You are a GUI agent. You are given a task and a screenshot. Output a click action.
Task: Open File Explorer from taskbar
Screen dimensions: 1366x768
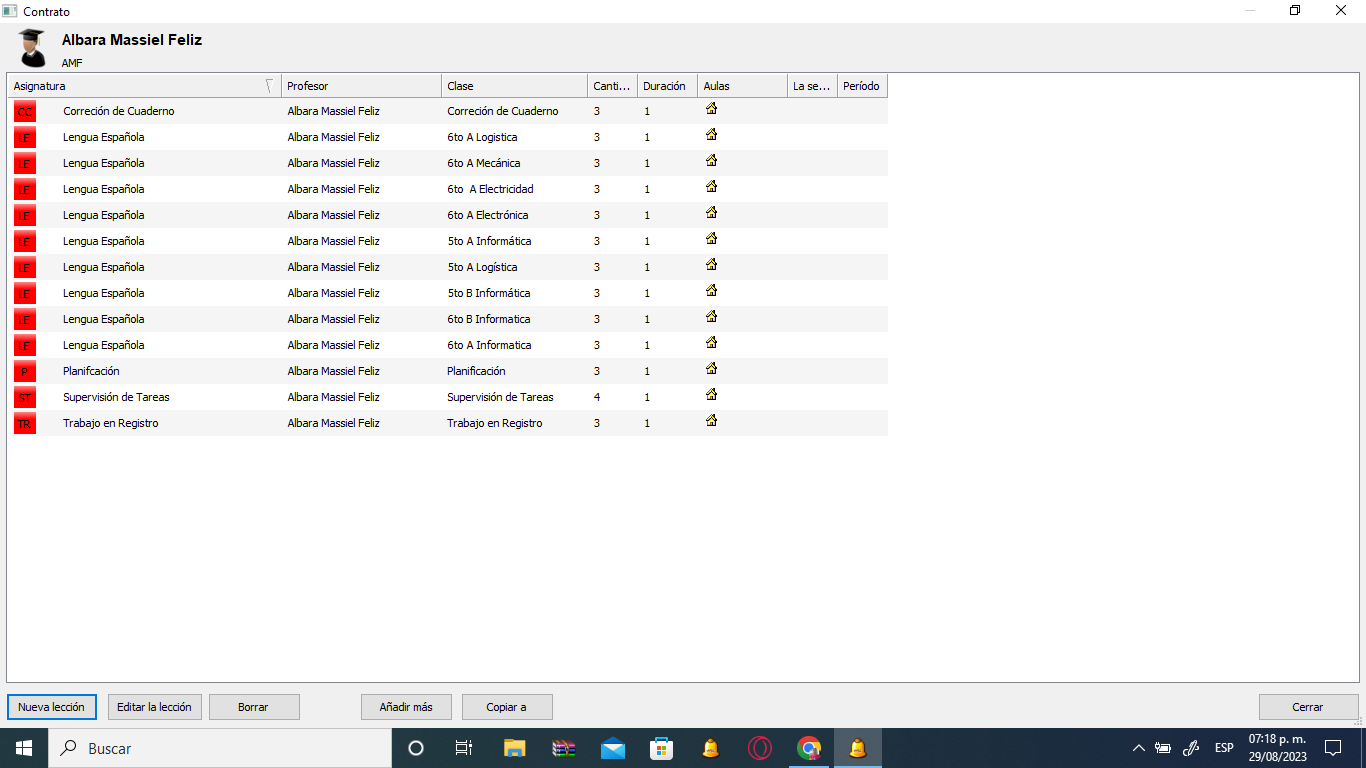(x=514, y=748)
